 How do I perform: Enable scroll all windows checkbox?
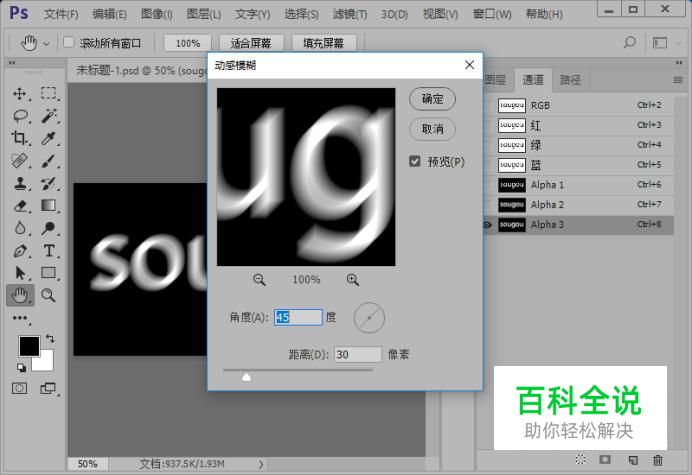(x=68, y=42)
